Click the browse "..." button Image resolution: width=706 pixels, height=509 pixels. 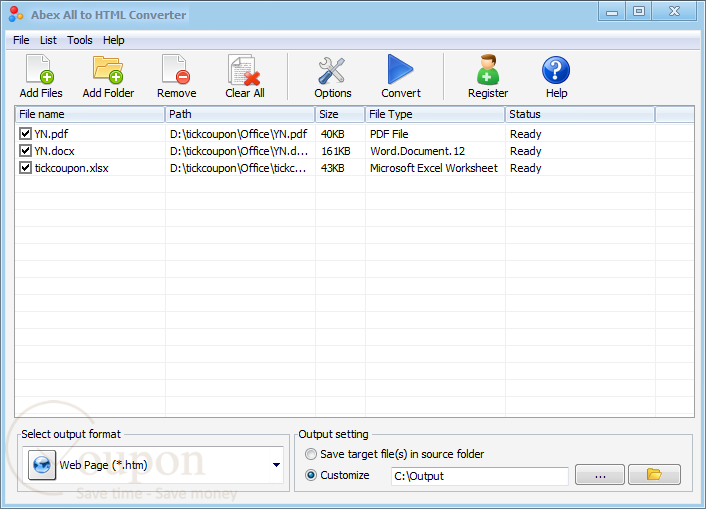point(600,474)
